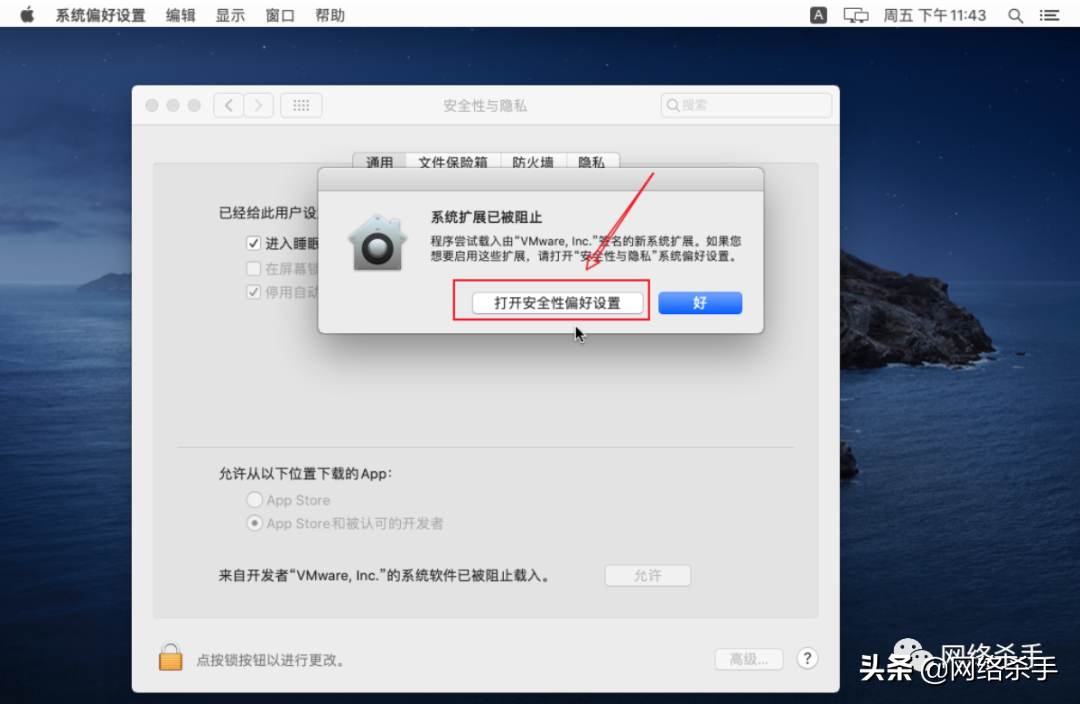Go forward with the right arrow button
Image resolution: width=1080 pixels, height=704 pixels.
click(x=258, y=105)
